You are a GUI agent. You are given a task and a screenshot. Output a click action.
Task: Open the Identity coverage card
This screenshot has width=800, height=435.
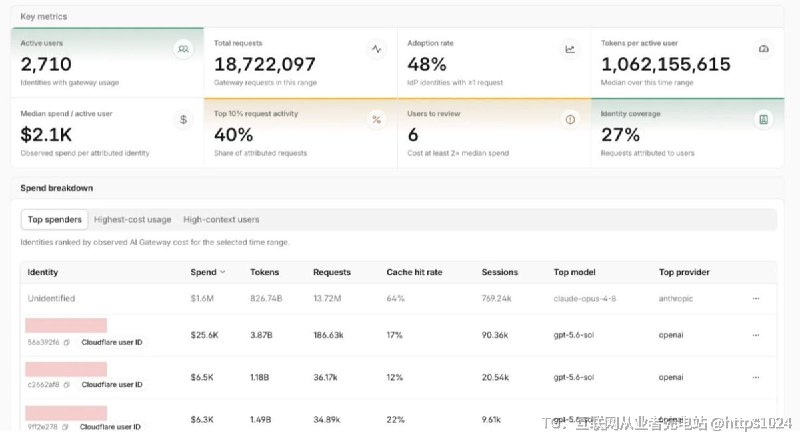(687, 133)
